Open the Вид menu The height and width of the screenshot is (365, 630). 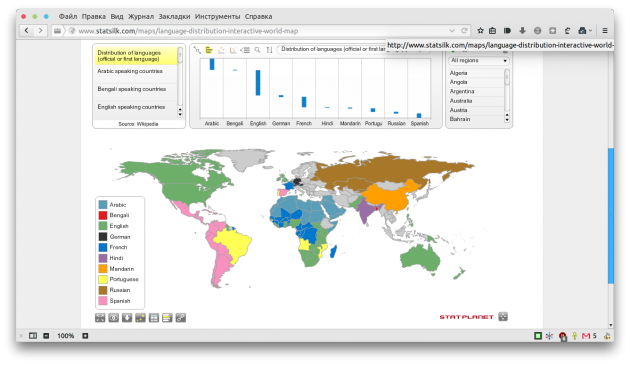click(117, 16)
